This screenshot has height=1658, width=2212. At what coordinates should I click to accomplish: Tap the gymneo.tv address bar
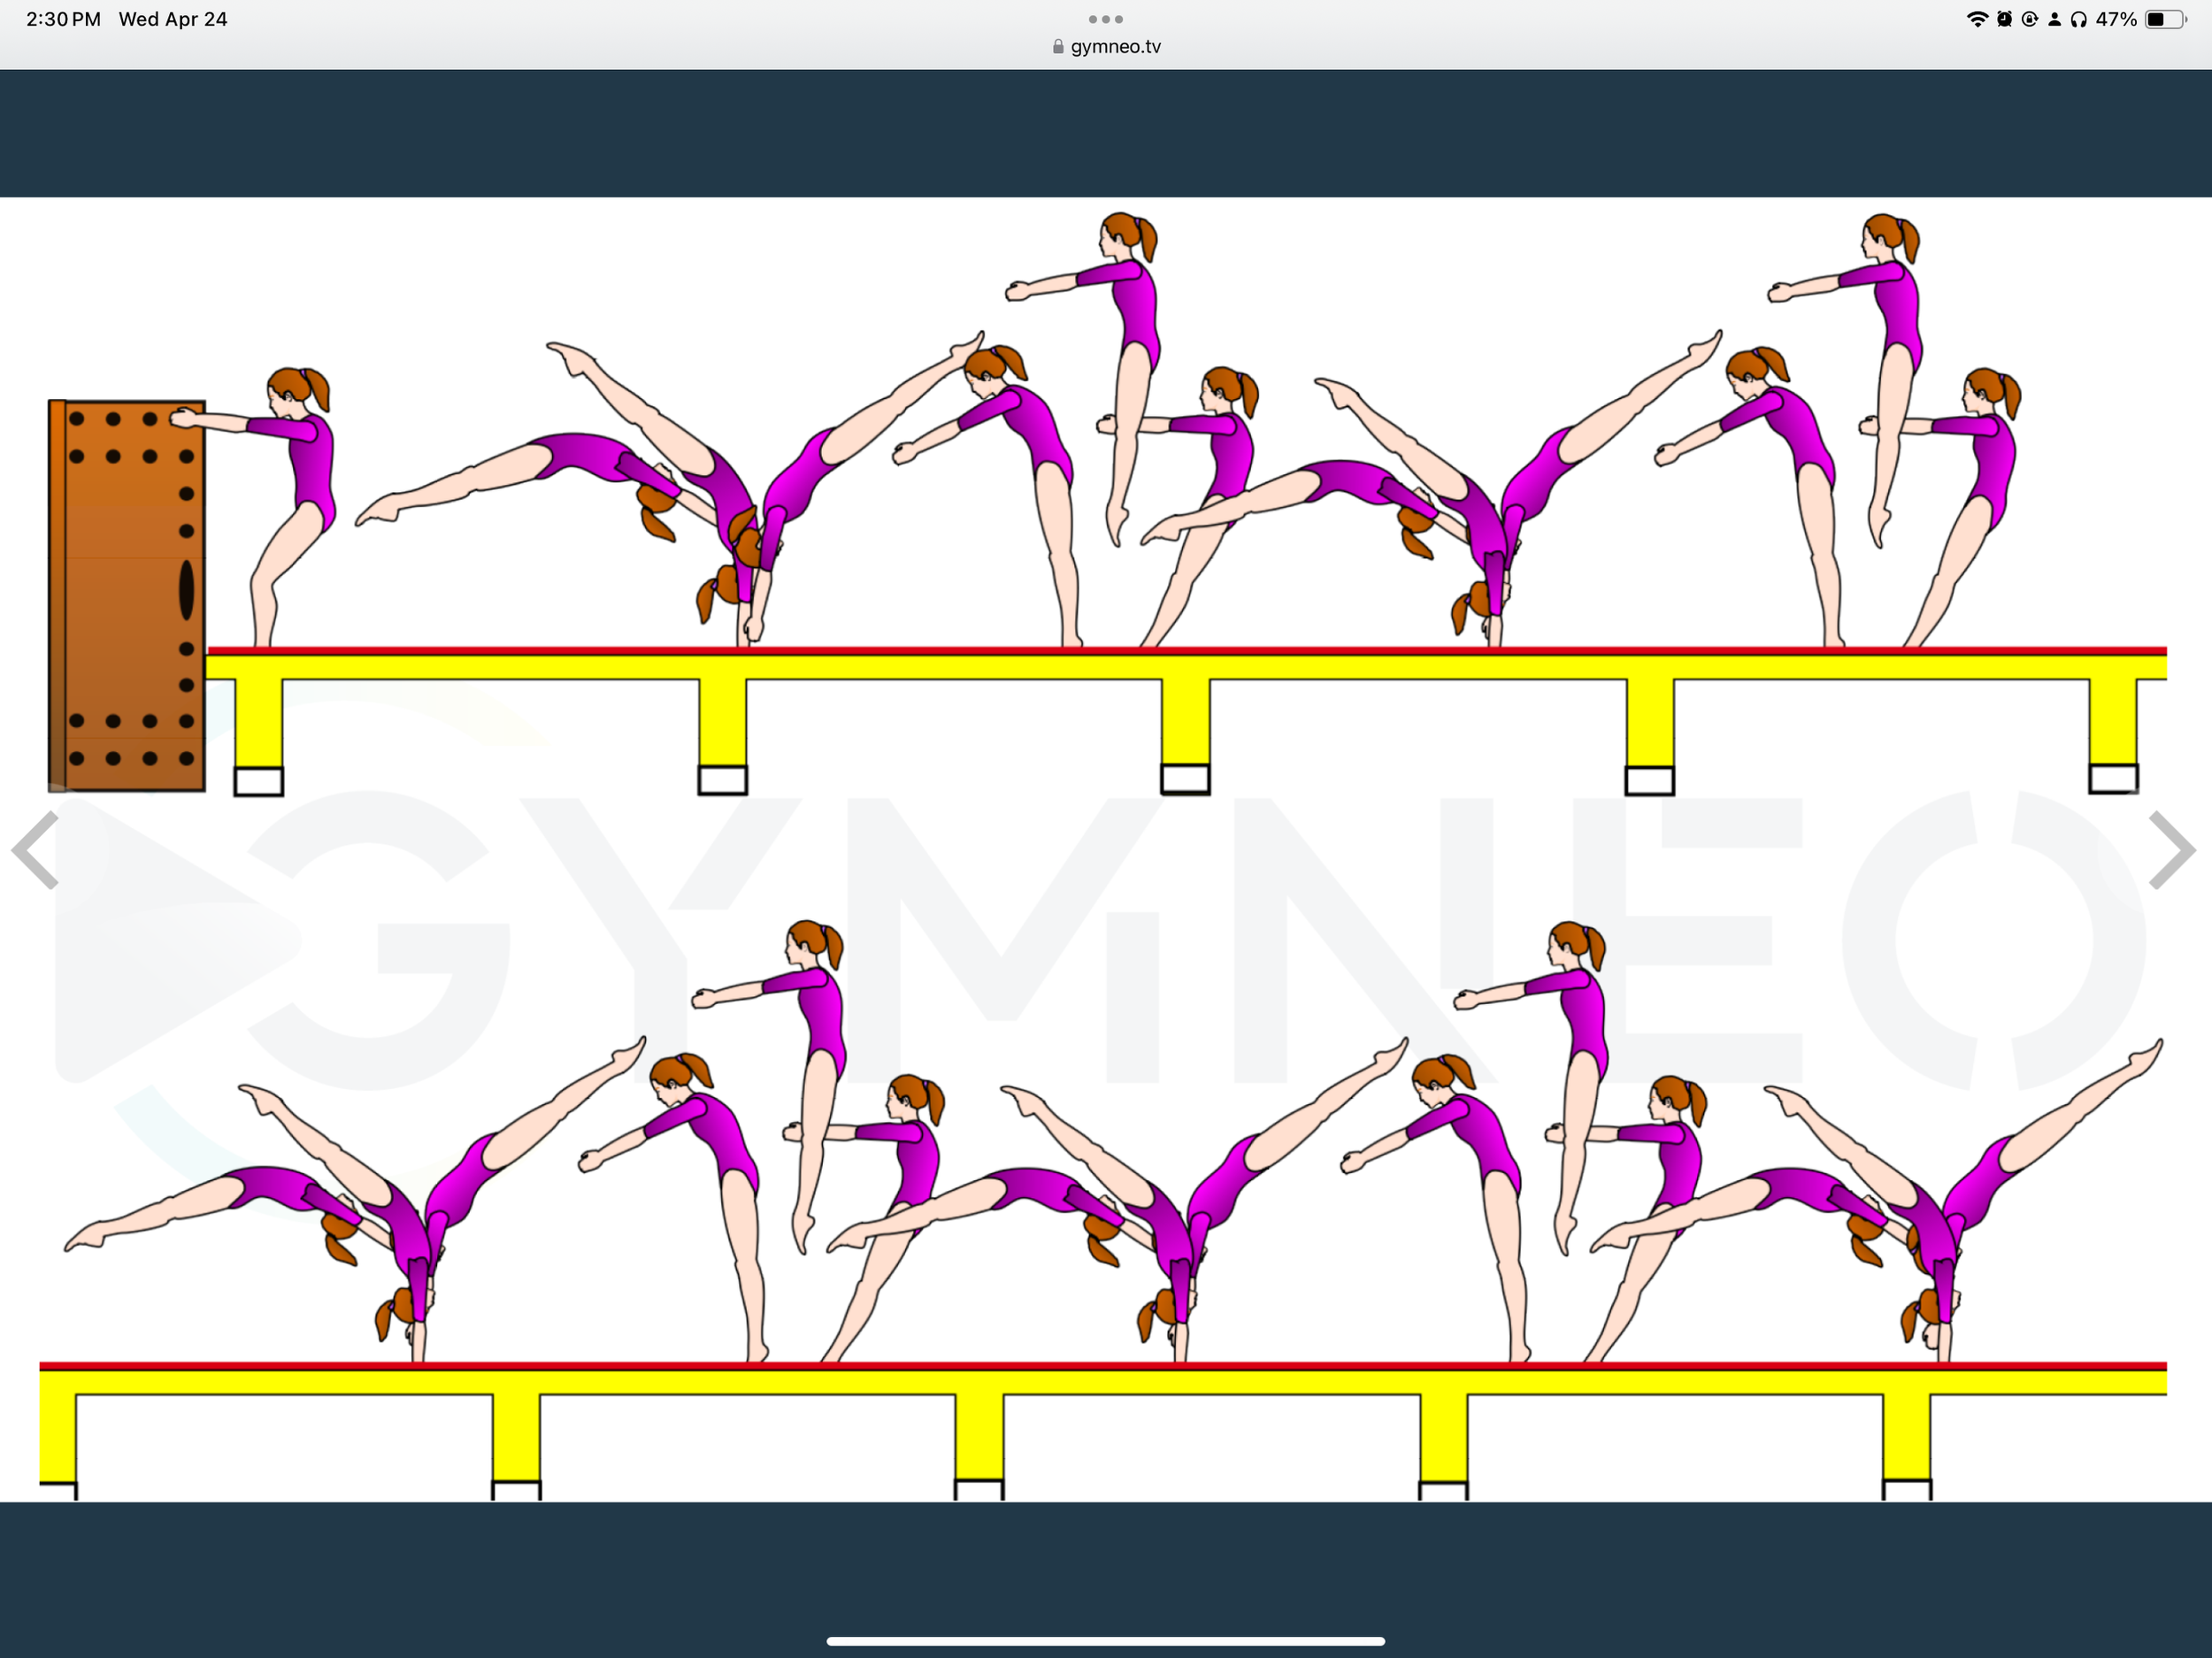click(x=1115, y=47)
